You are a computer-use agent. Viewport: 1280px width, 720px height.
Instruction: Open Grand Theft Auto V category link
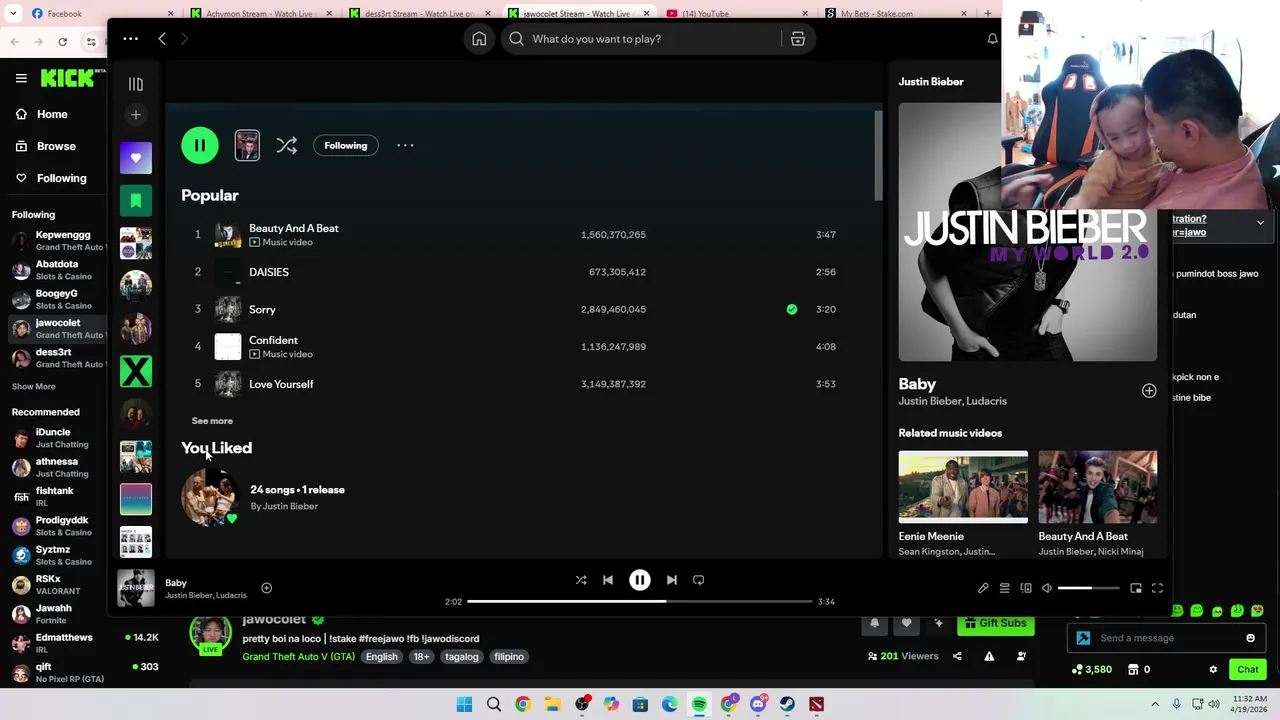tap(298, 657)
